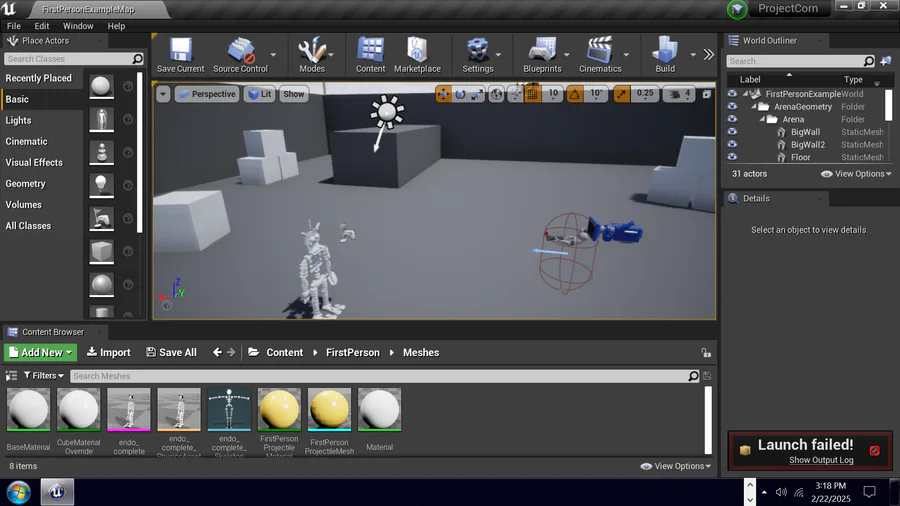Click the Build toolbar icon
900x506 pixels.
(665, 55)
